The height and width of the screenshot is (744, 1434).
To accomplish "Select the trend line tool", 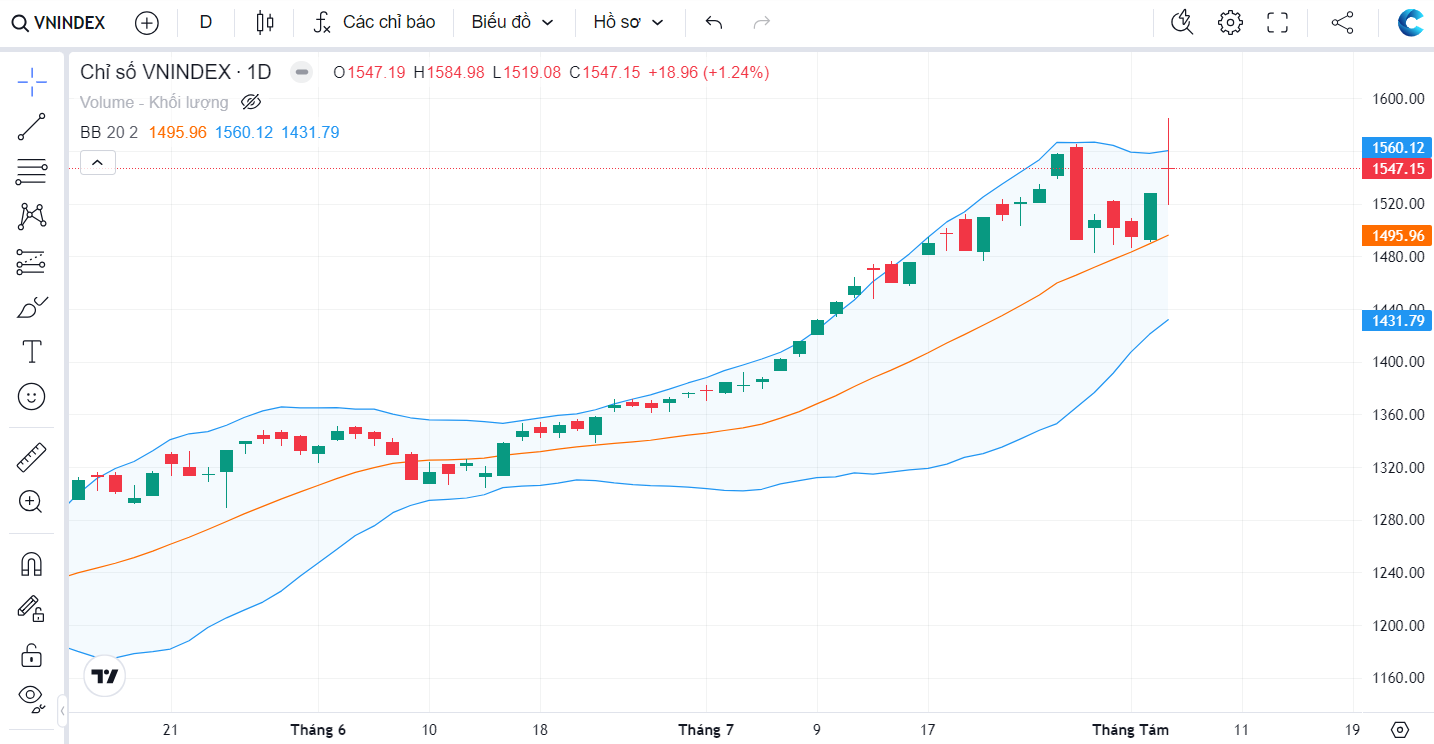I will click(32, 127).
